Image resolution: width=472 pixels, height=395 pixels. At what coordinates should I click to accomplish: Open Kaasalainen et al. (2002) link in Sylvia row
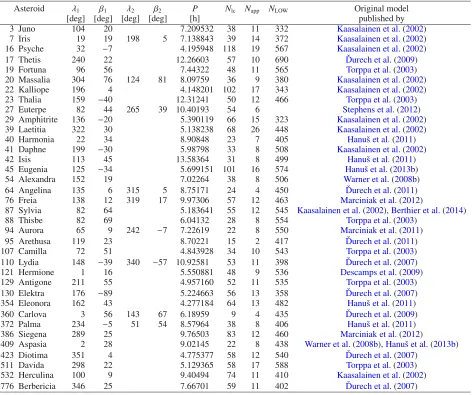tap(342, 211)
